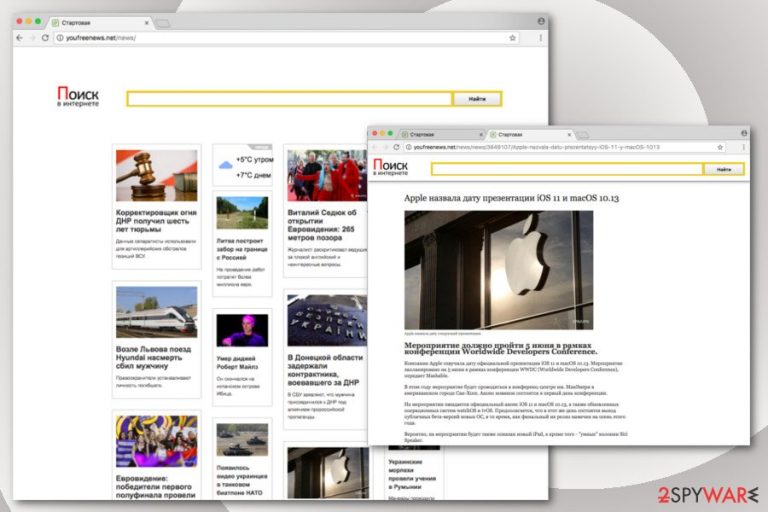Click the address bar showing youfreenews.net/news/
Viewport: 768px width, 512px height.
[x=286, y=38]
